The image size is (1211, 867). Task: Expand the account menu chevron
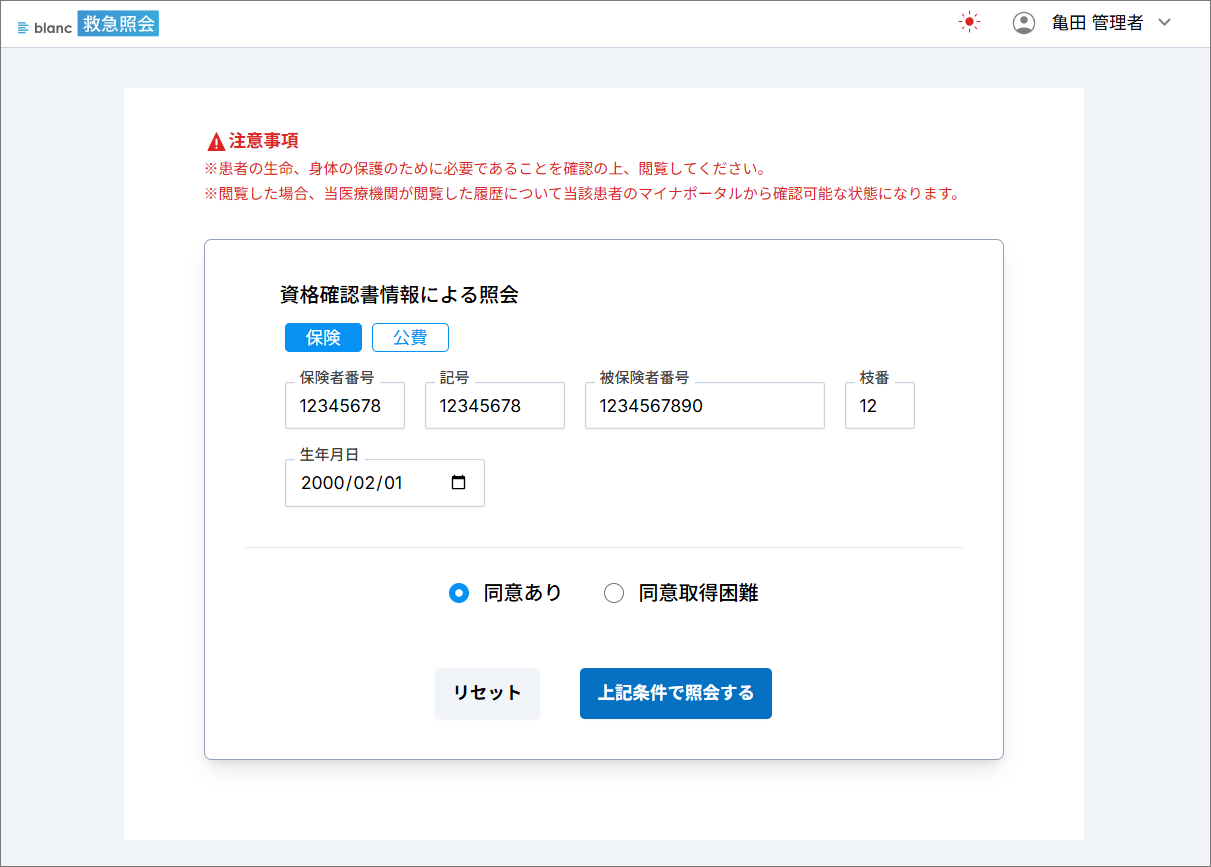[x=1163, y=21]
